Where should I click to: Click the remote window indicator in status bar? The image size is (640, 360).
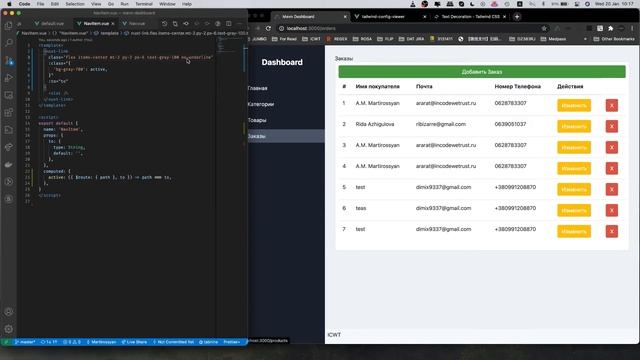6,342
